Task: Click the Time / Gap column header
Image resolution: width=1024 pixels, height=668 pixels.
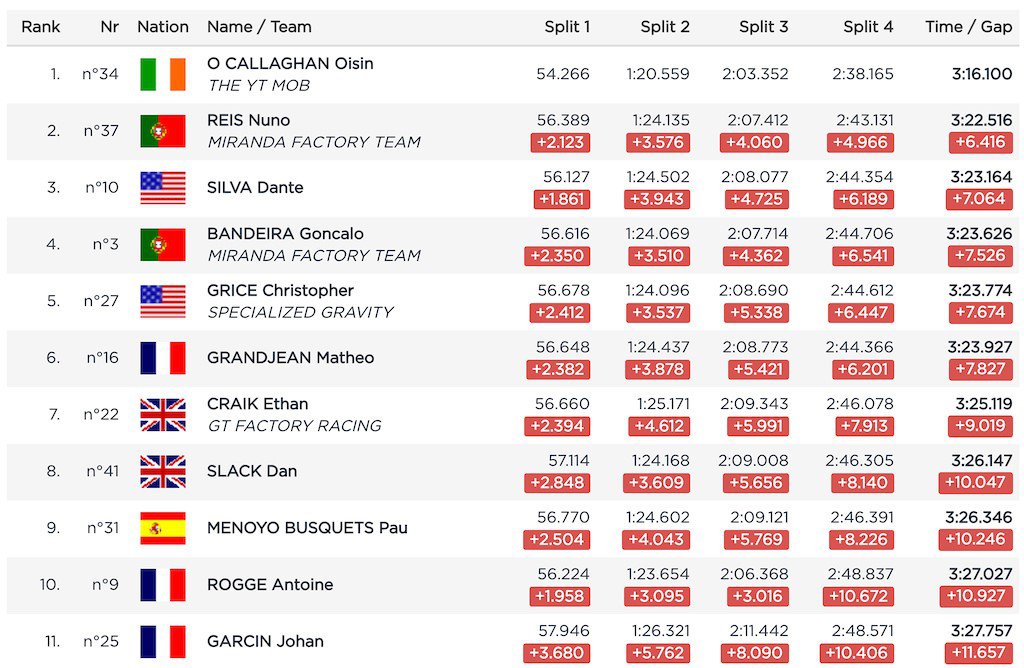Action: pos(968,27)
